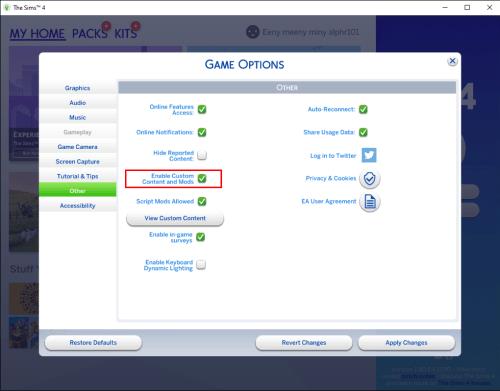Toggle Script Mods Allowed checkbox
Screen dimensions: 500x391
(202, 201)
